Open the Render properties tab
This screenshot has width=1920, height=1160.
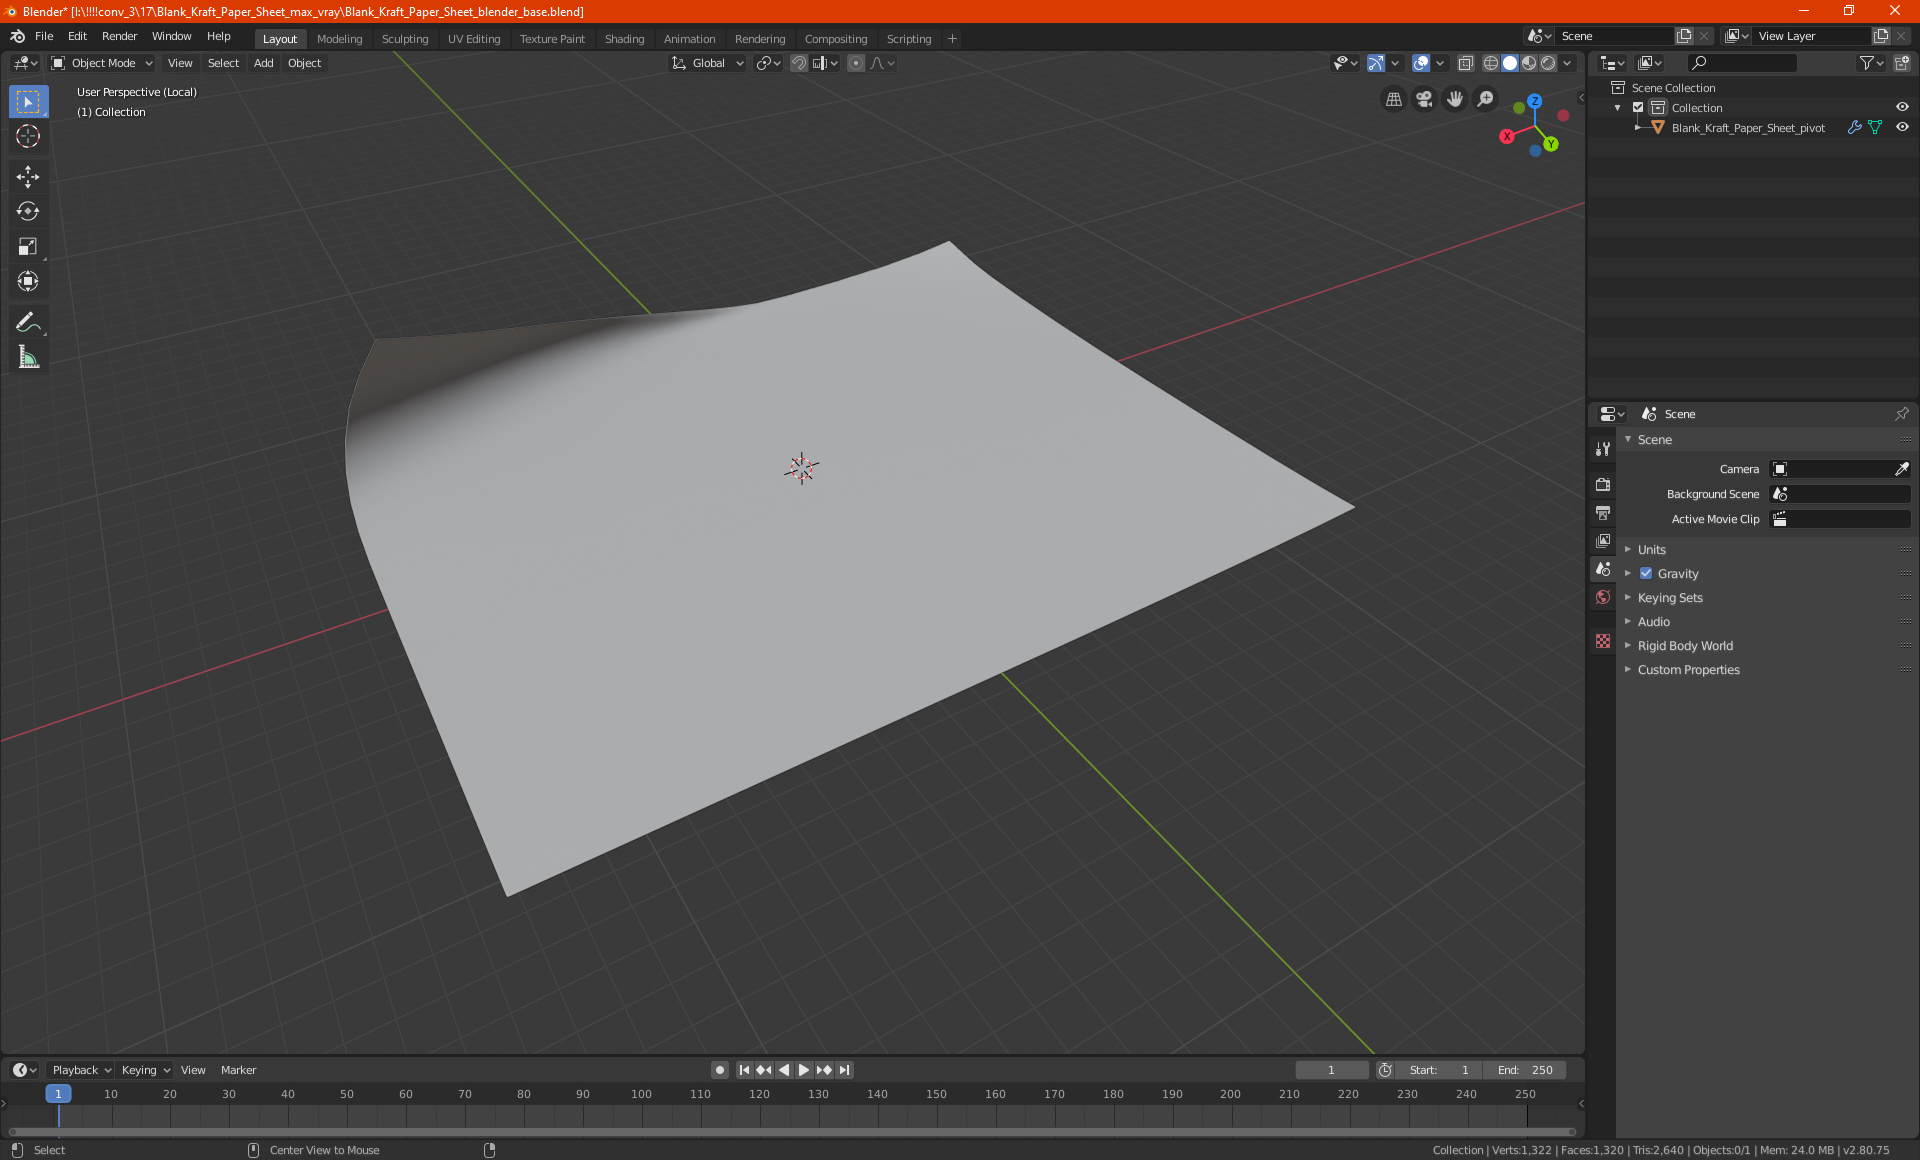tap(1603, 485)
